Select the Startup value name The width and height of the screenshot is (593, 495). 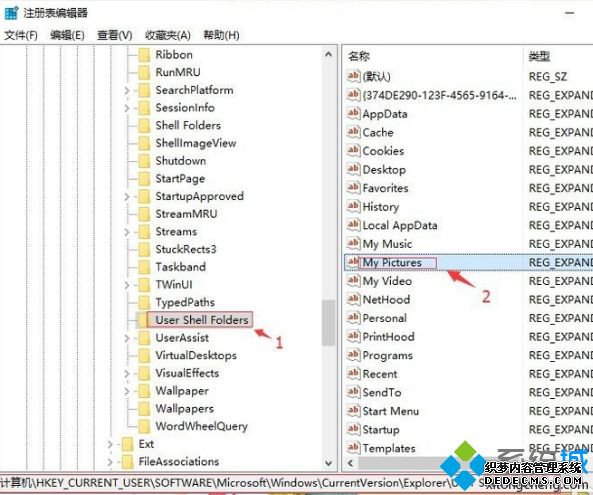click(x=381, y=430)
